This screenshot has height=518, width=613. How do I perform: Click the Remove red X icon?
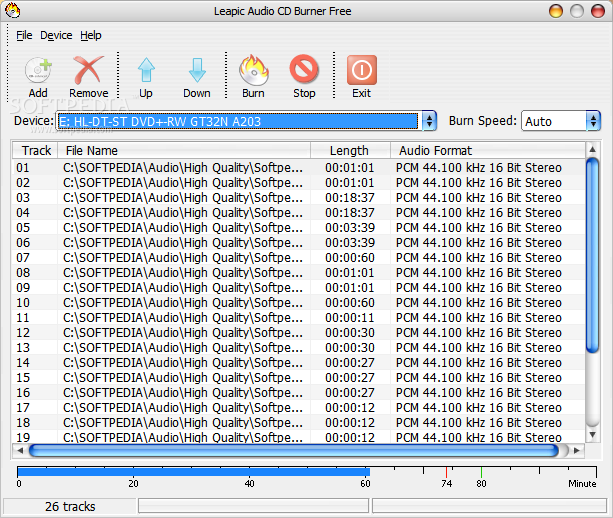pyautogui.click(x=89, y=70)
